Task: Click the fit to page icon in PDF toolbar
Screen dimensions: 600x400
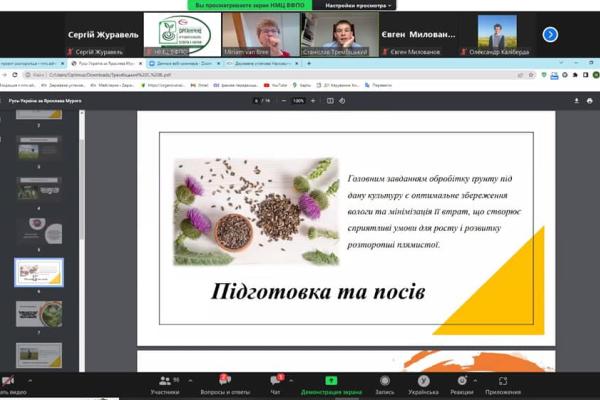Action: click(x=330, y=101)
